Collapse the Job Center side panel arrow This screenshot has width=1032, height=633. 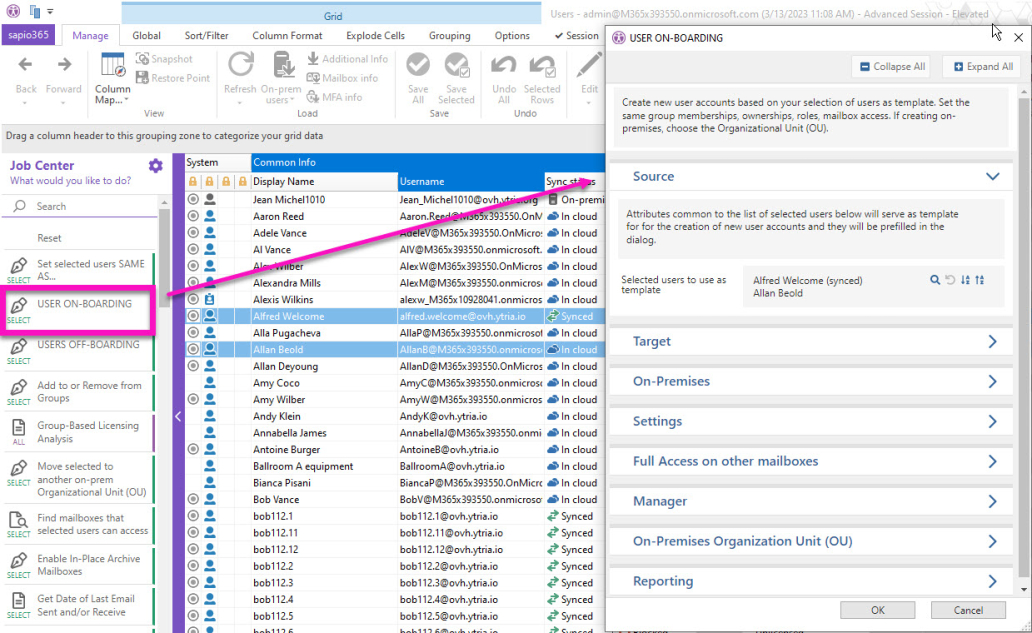click(x=178, y=416)
